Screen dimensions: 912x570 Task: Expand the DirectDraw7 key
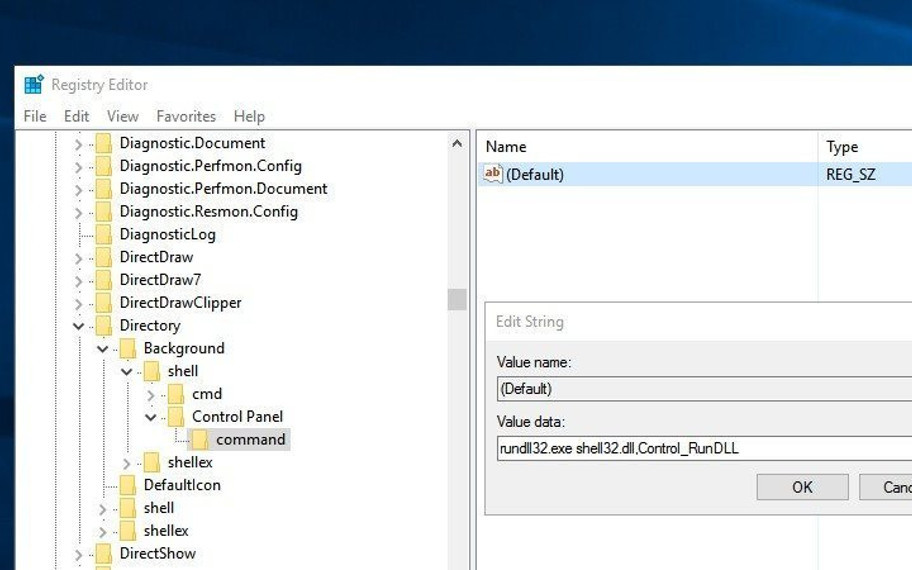(x=79, y=280)
